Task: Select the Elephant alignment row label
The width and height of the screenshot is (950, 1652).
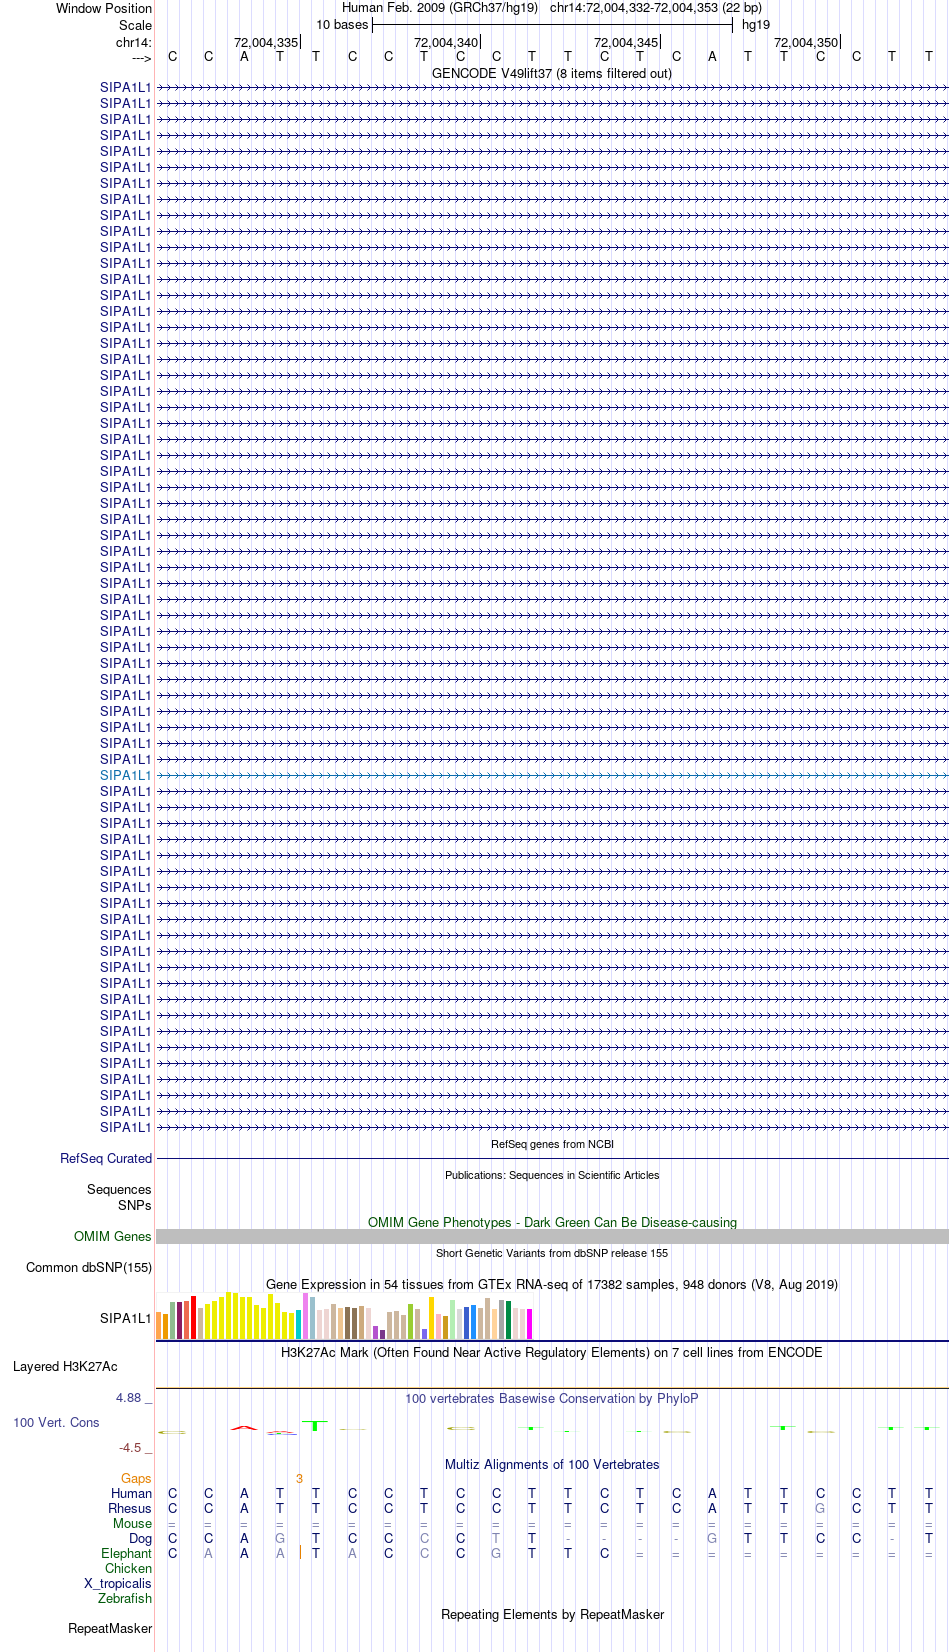Action: pos(126,1554)
